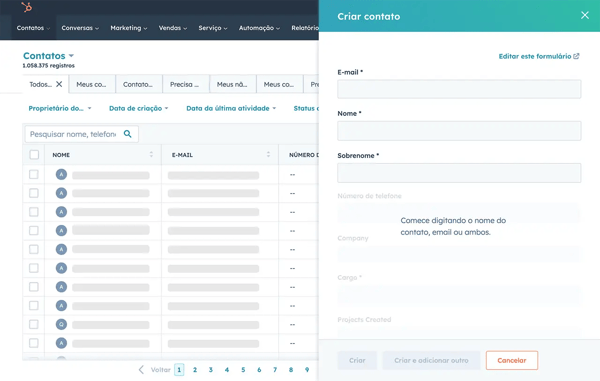This screenshot has width=600, height=381.
Task: Close the Todos tab with X
Action: coord(59,84)
